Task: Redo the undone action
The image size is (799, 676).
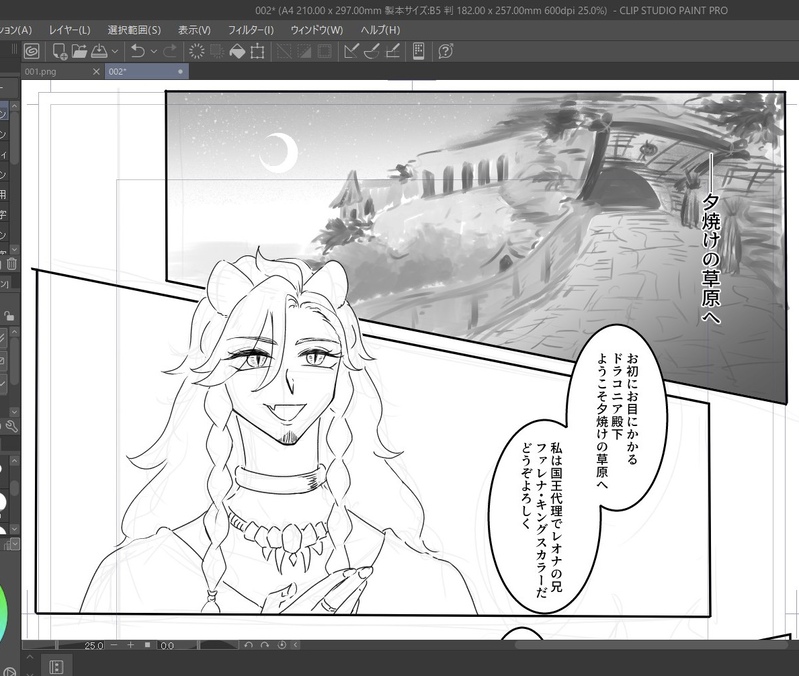Action: tap(170, 51)
